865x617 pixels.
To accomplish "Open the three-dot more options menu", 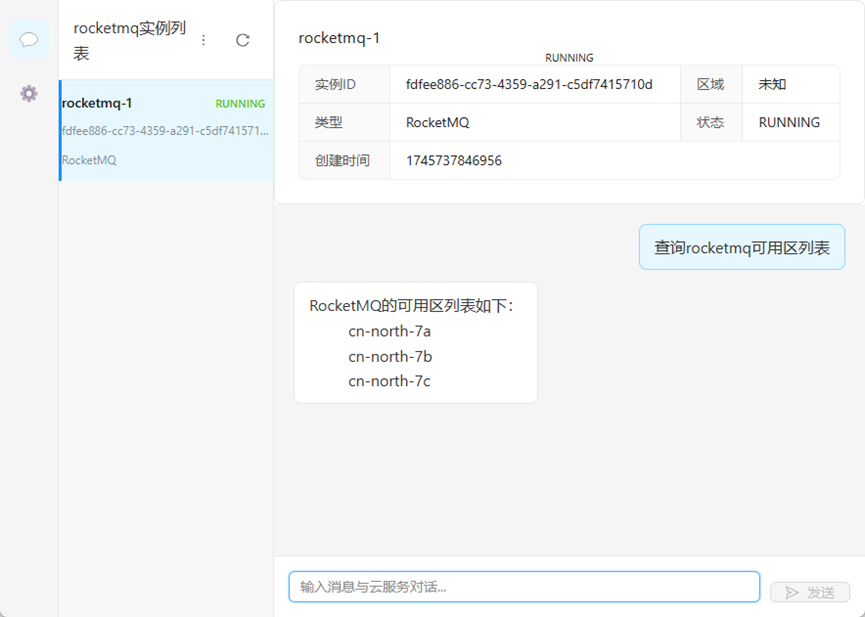I will 204,40.
